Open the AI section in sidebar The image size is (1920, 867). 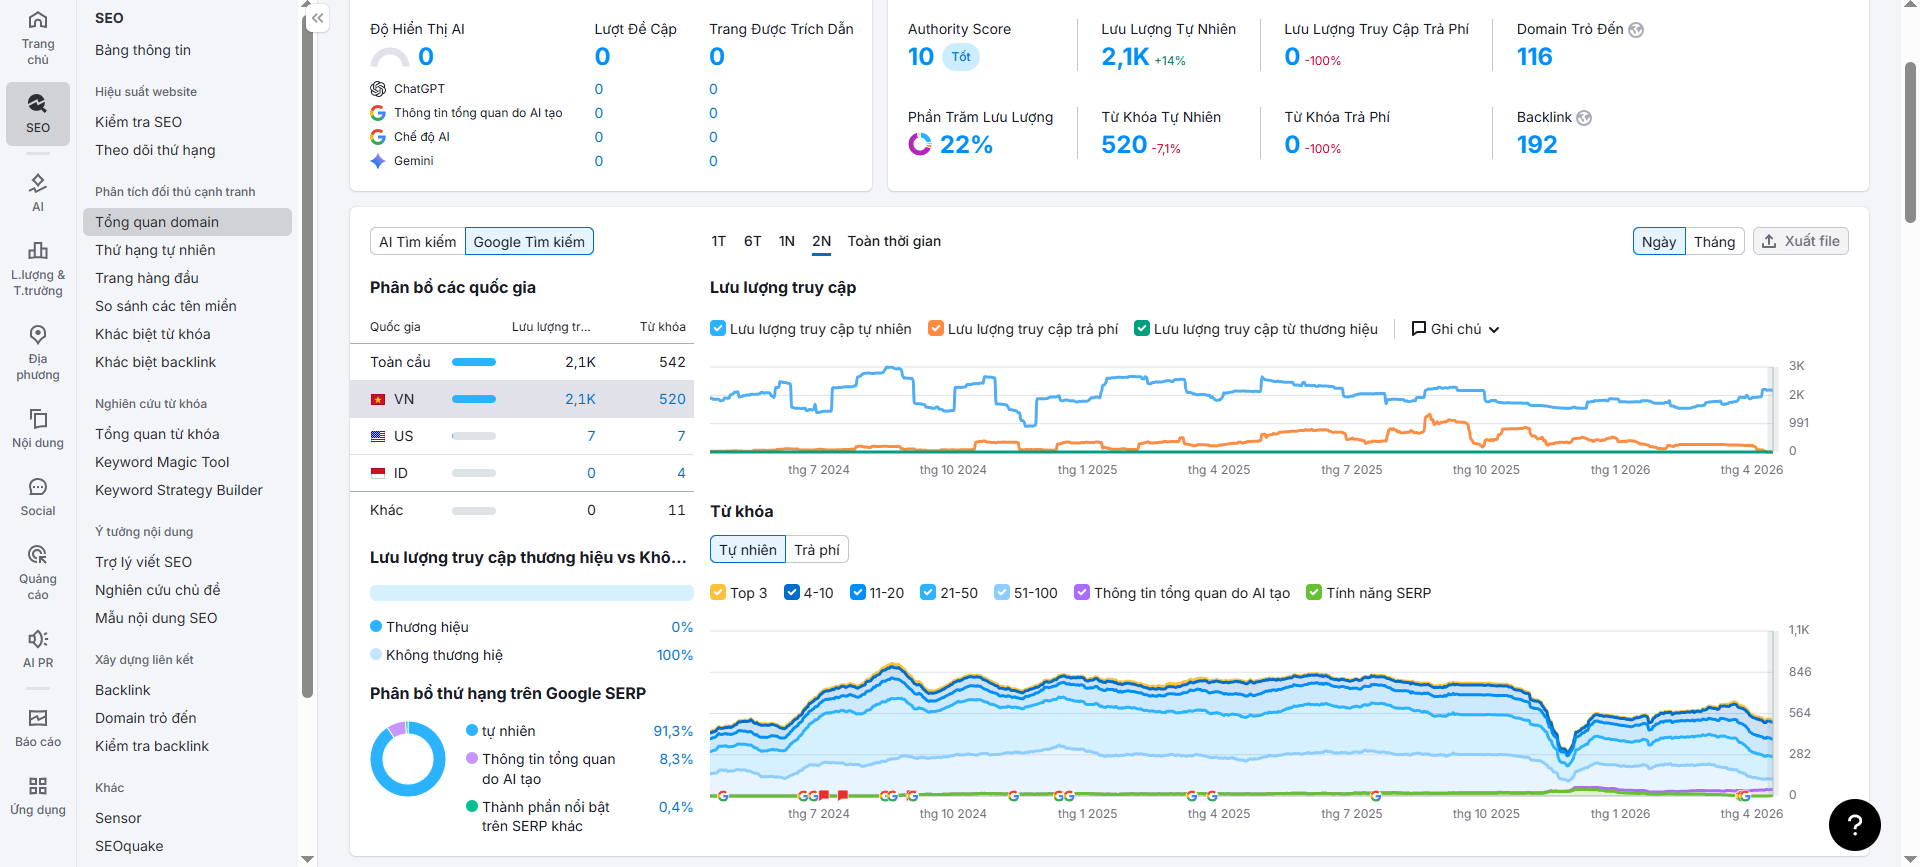tap(38, 192)
